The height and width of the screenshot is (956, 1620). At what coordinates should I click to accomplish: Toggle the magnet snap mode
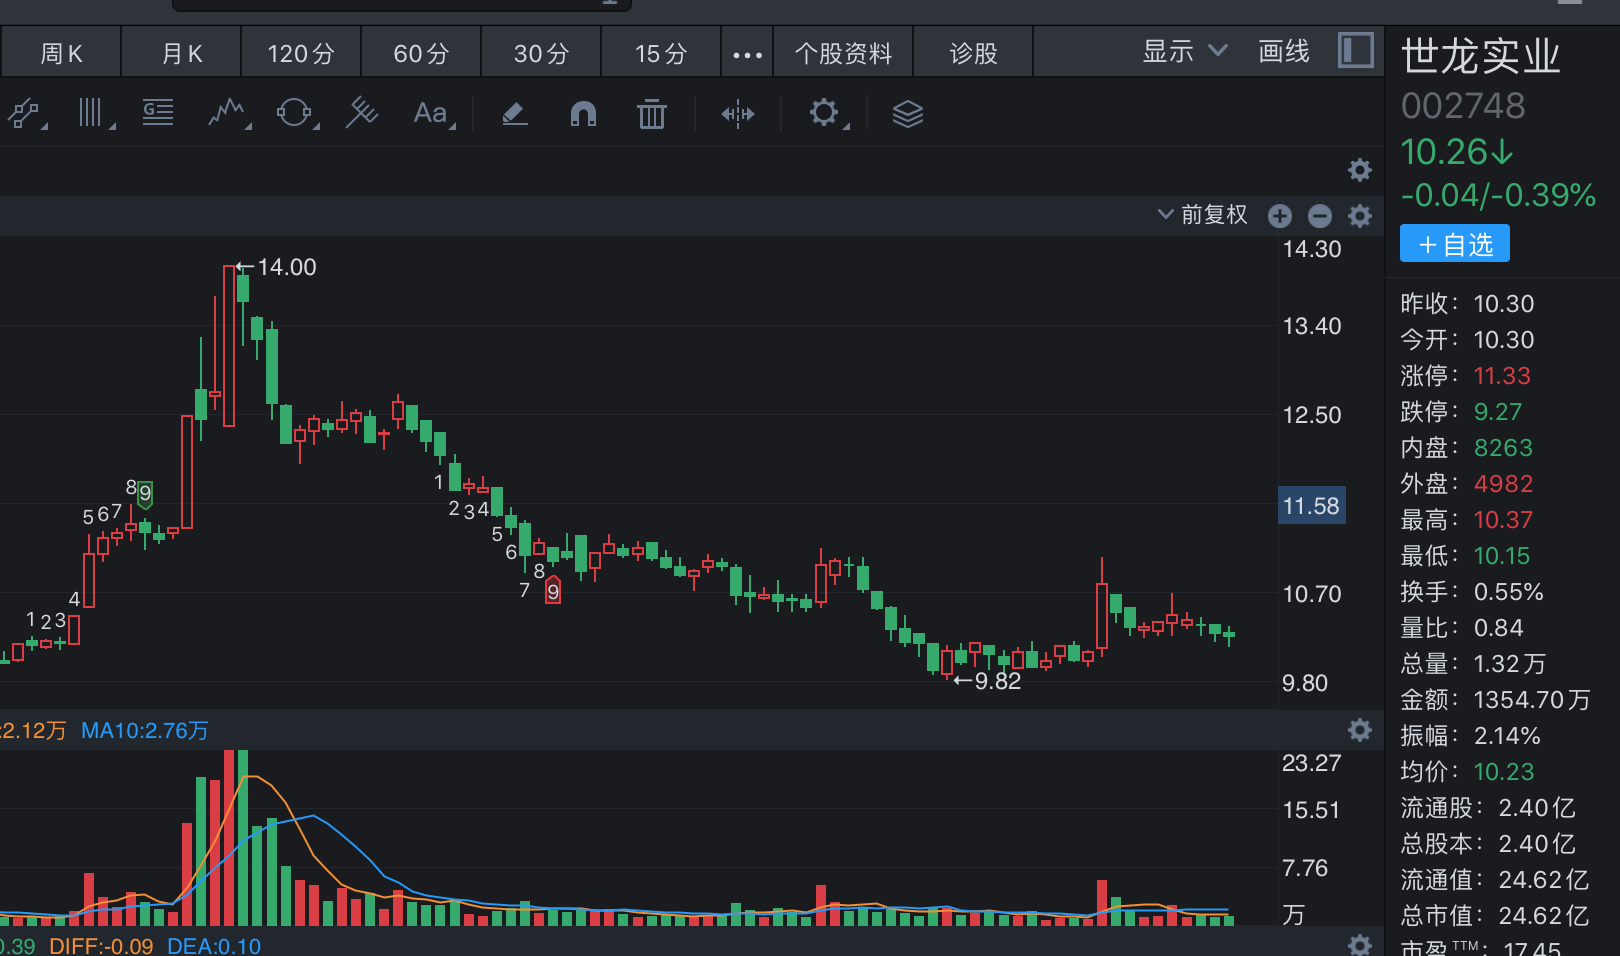[x=583, y=114]
